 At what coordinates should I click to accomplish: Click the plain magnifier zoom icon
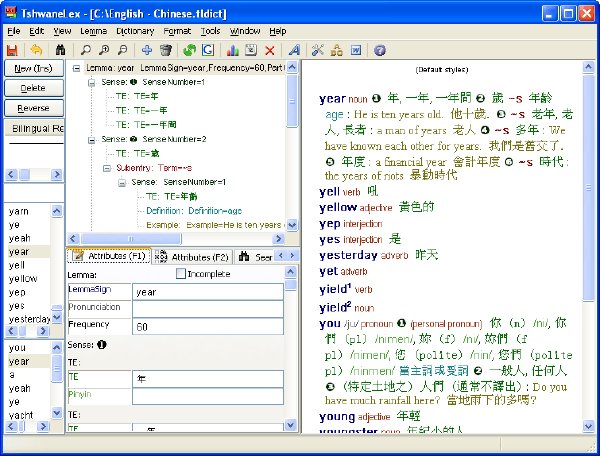[x=85, y=50]
